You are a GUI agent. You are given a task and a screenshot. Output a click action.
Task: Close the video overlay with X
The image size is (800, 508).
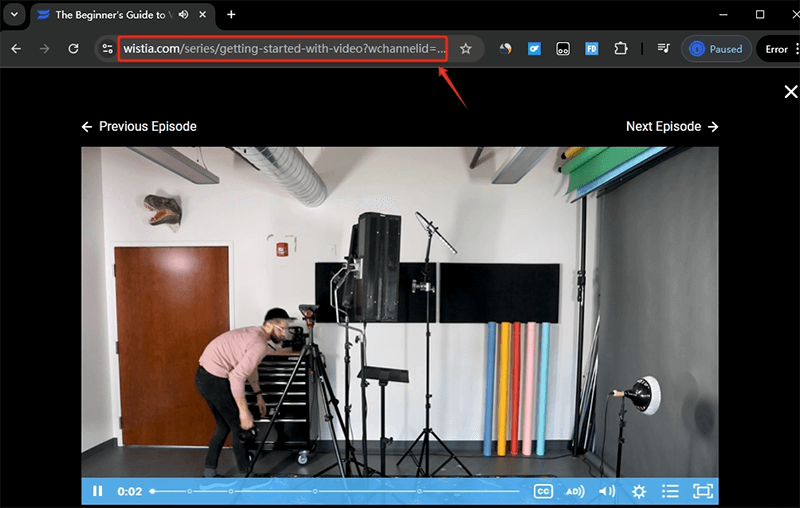pyautogui.click(x=790, y=92)
